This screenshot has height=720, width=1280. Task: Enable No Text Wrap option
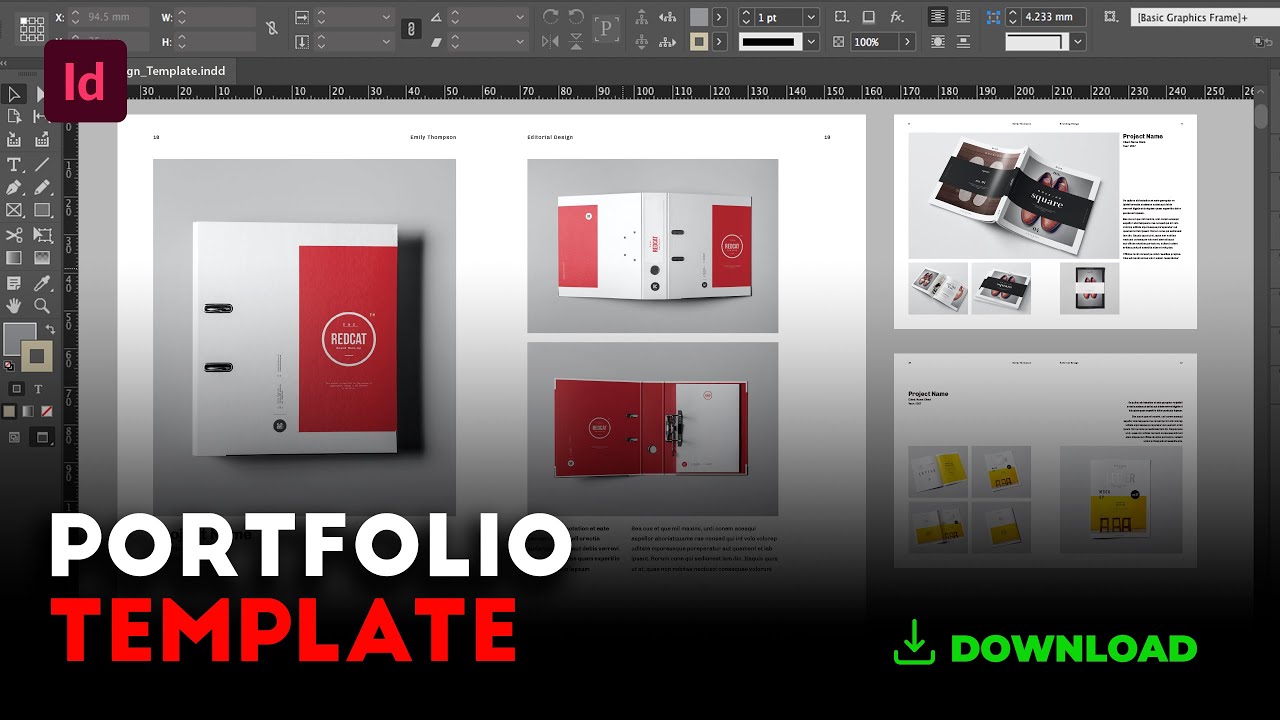[x=938, y=17]
